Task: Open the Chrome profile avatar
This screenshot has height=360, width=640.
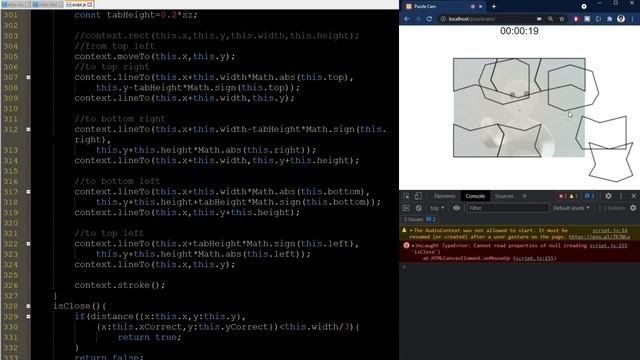Action: click(x=621, y=19)
